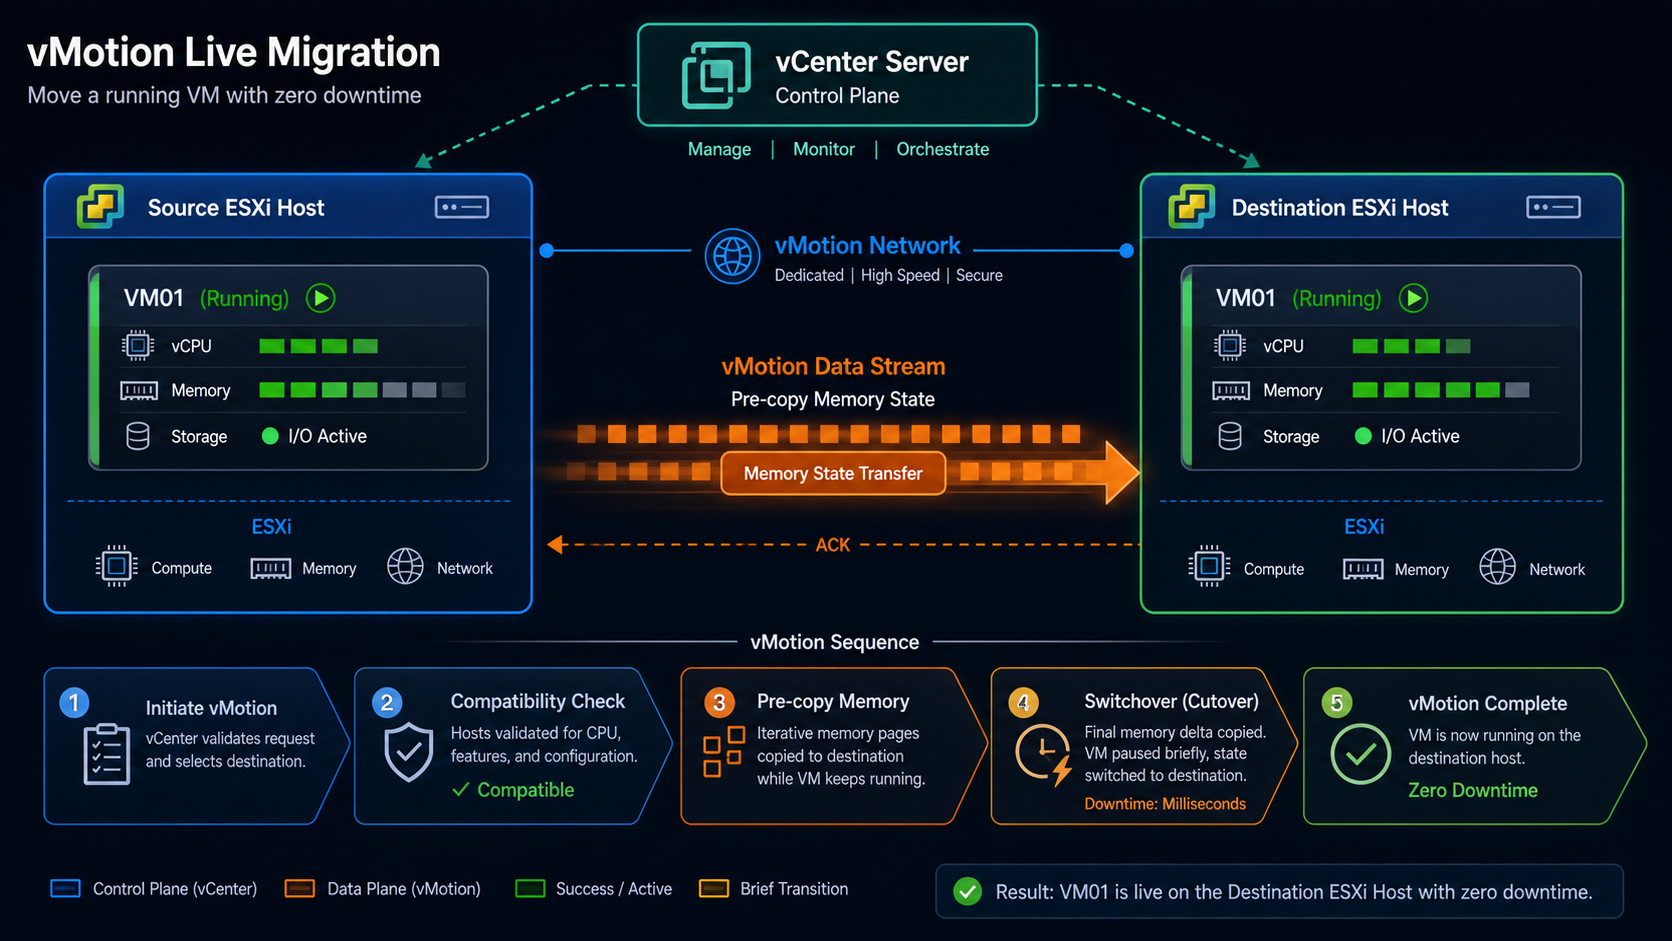The image size is (1672, 941).
Task: Click the ACK label on return arrow
Action: (x=833, y=545)
